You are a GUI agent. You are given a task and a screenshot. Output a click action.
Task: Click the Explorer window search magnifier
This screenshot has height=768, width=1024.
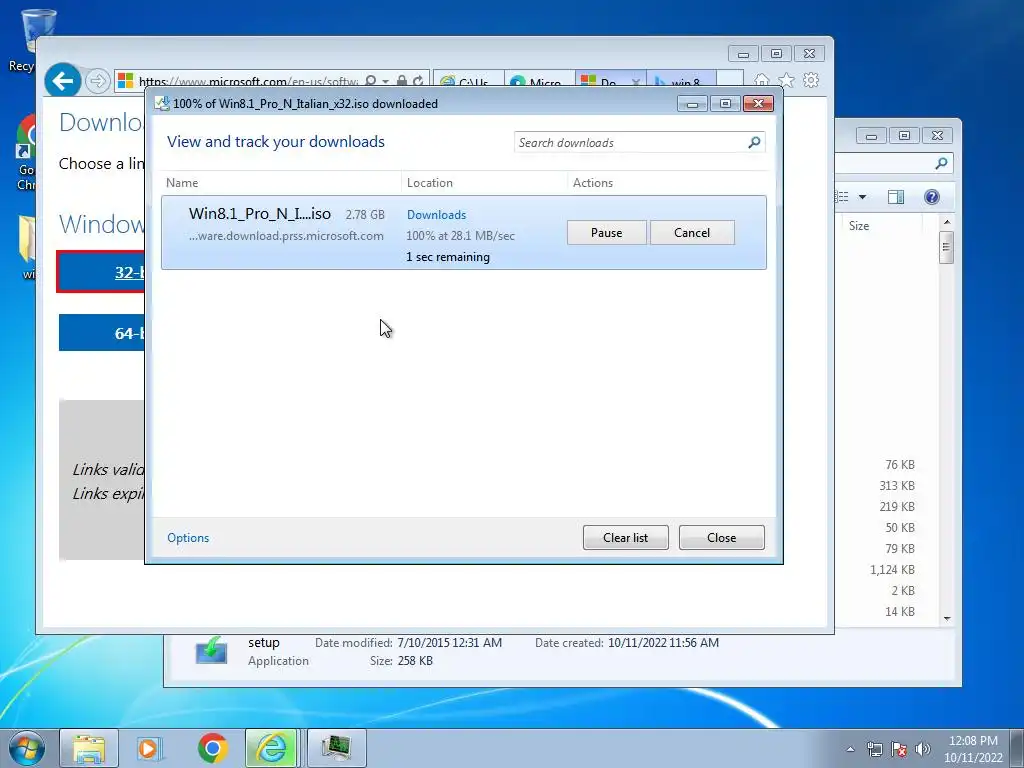(x=941, y=163)
